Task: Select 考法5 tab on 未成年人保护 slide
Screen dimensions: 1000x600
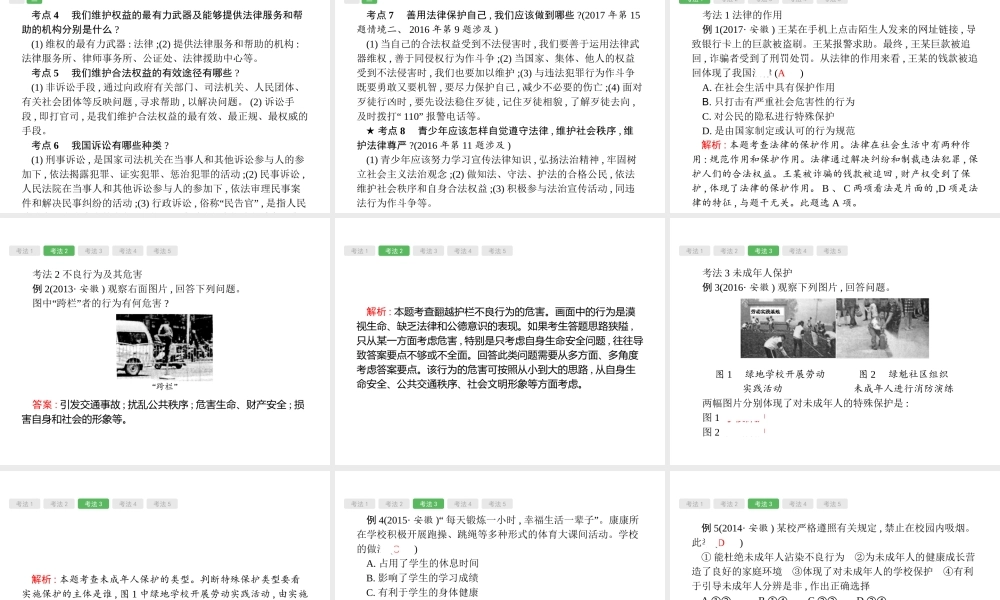Action: (832, 251)
